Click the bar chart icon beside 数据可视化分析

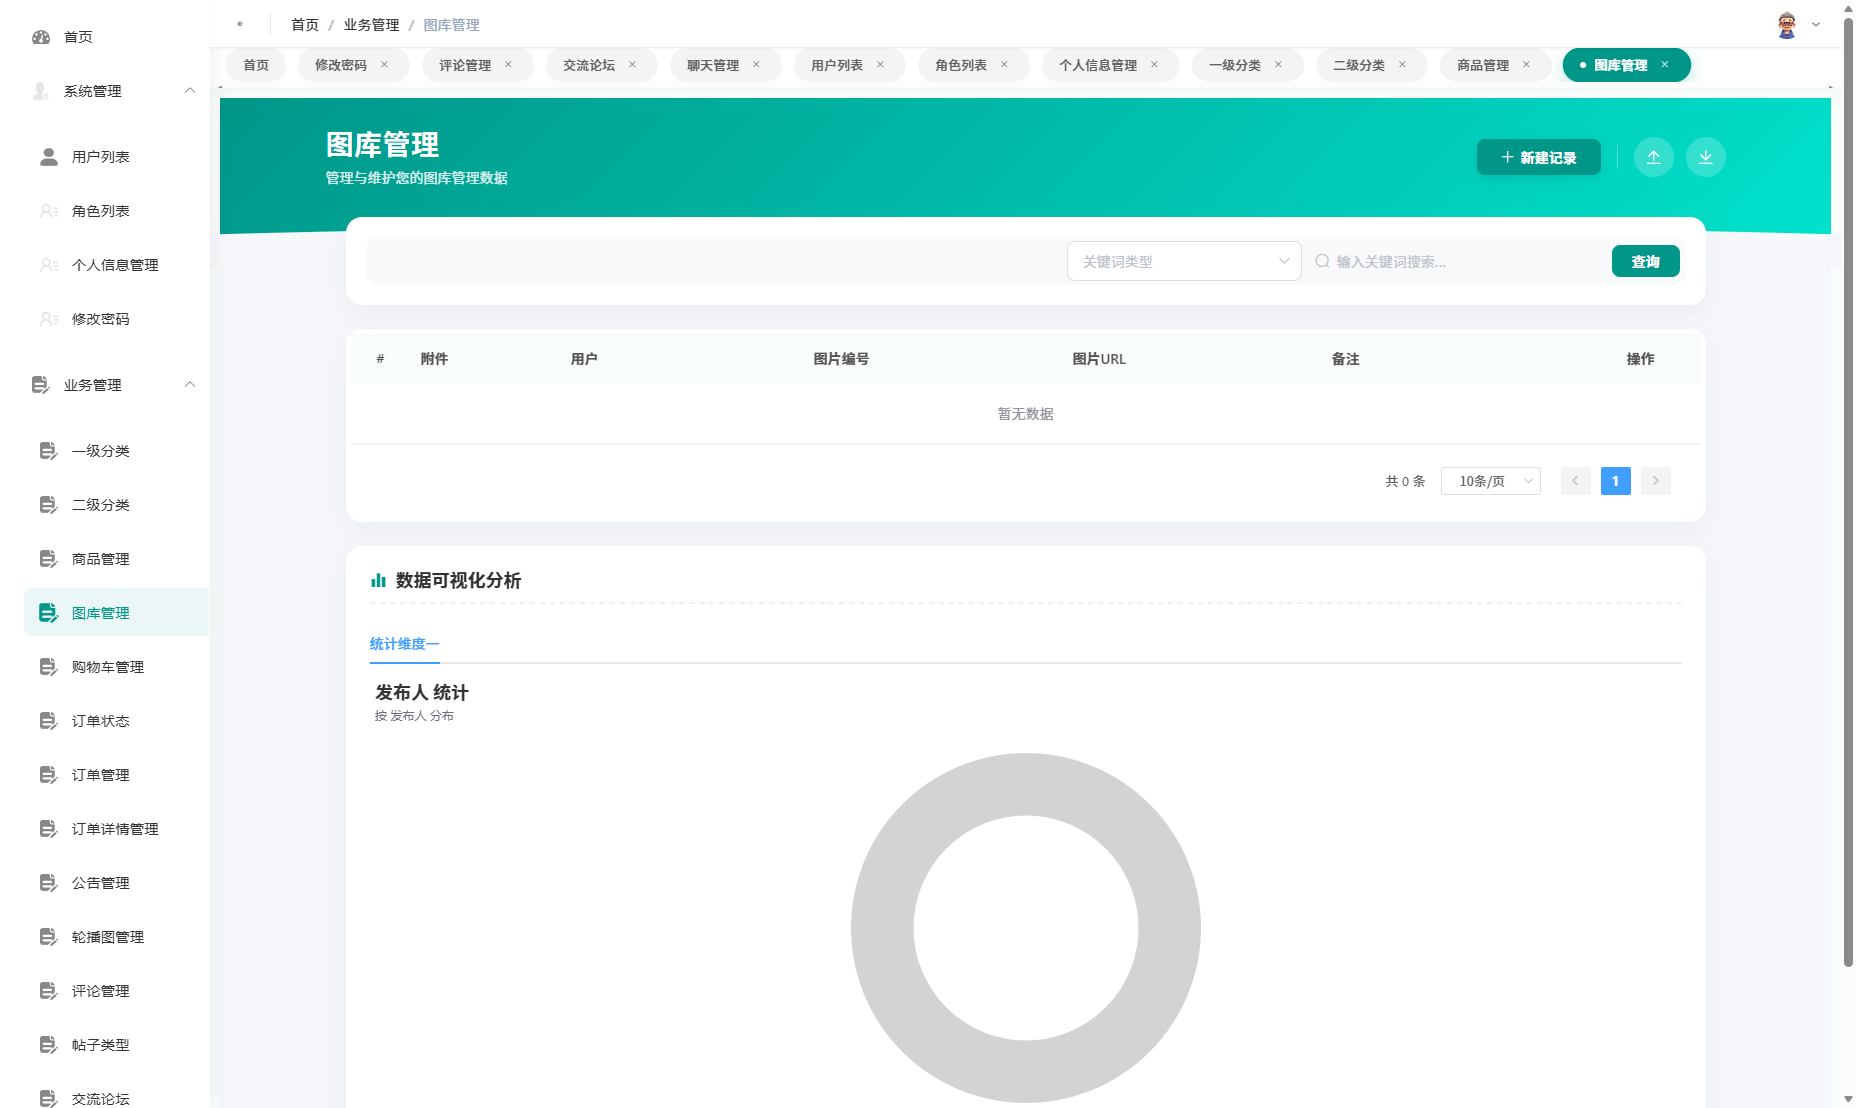378,580
